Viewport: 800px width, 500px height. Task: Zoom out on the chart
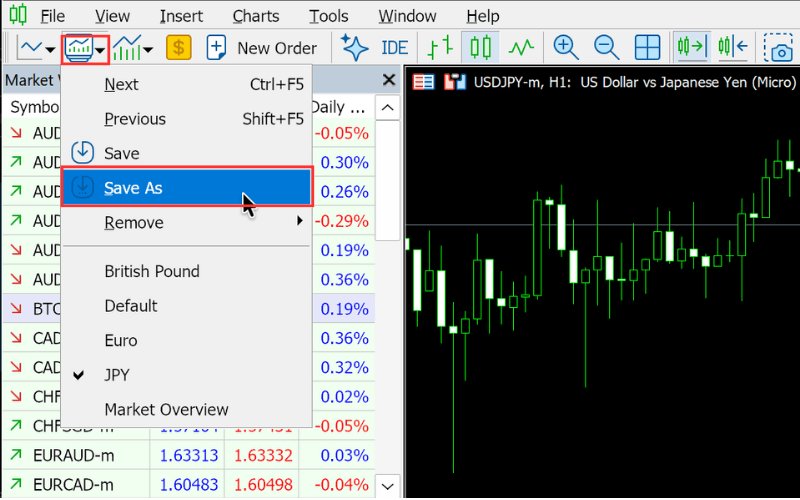[x=607, y=48]
